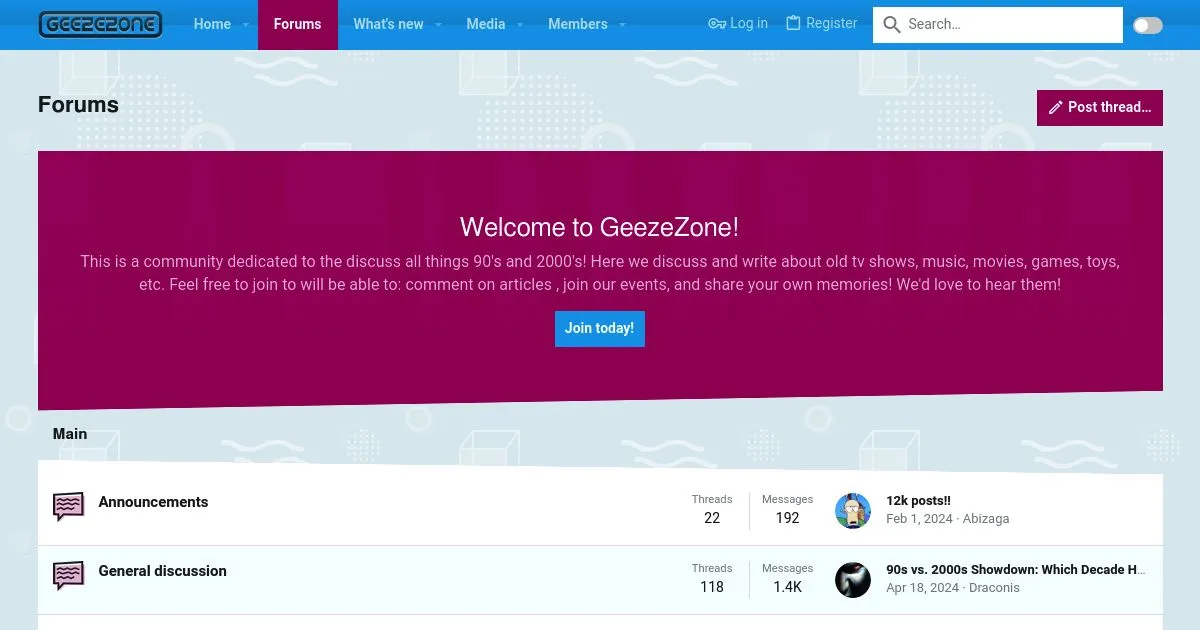Expand the Home menu dropdown arrow

[246, 25]
